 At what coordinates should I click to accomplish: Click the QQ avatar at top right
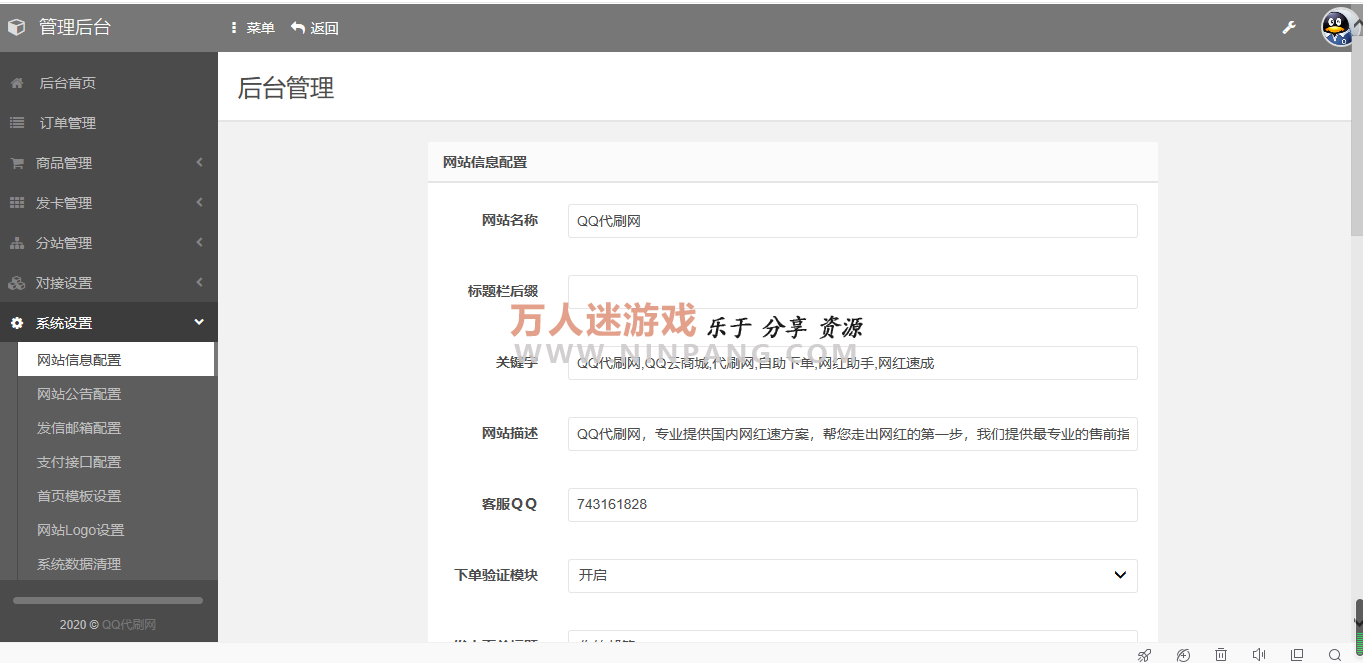pos(1336,27)
